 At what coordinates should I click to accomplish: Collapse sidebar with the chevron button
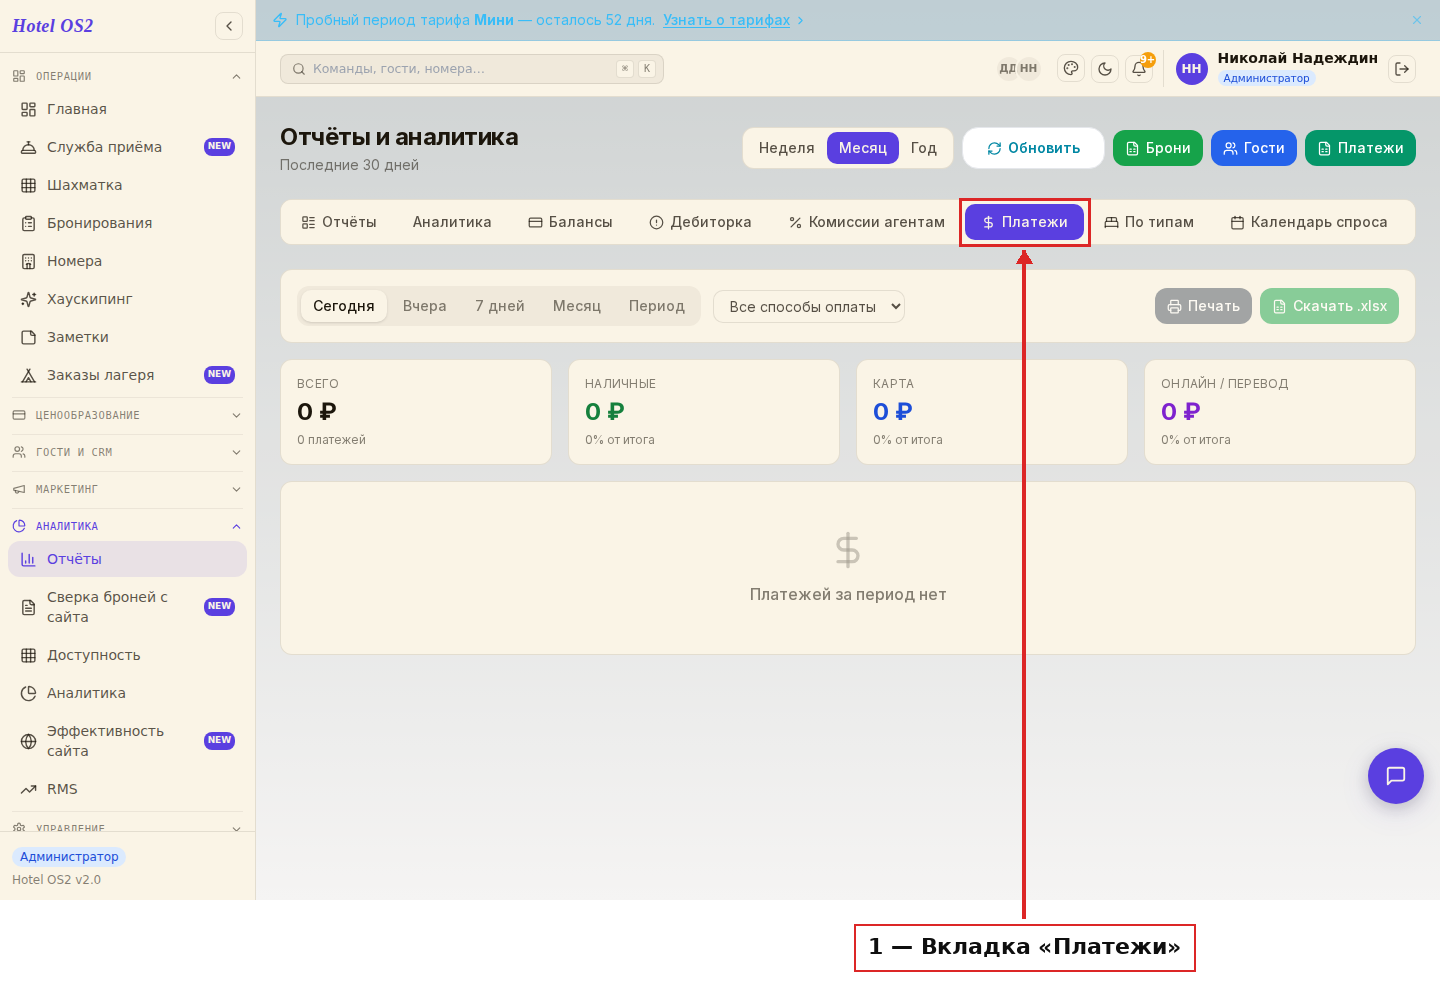[229, 26]
